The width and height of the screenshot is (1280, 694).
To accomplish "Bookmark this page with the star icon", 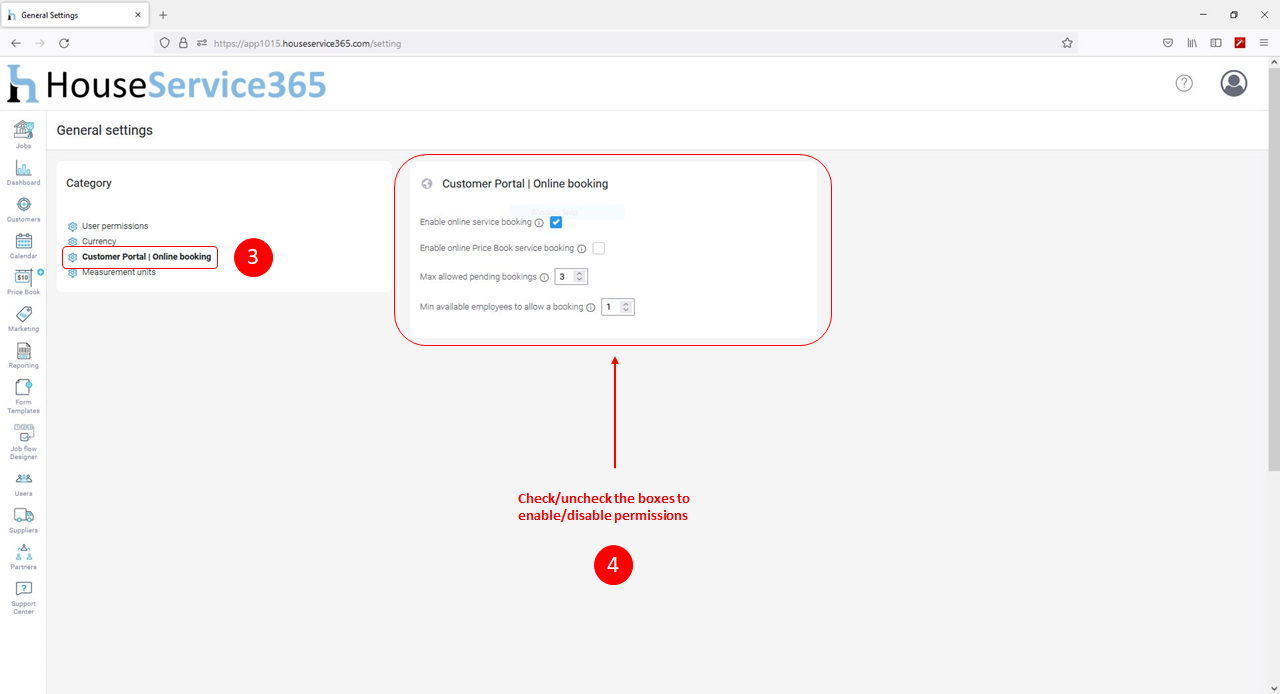I will 1067,43.
